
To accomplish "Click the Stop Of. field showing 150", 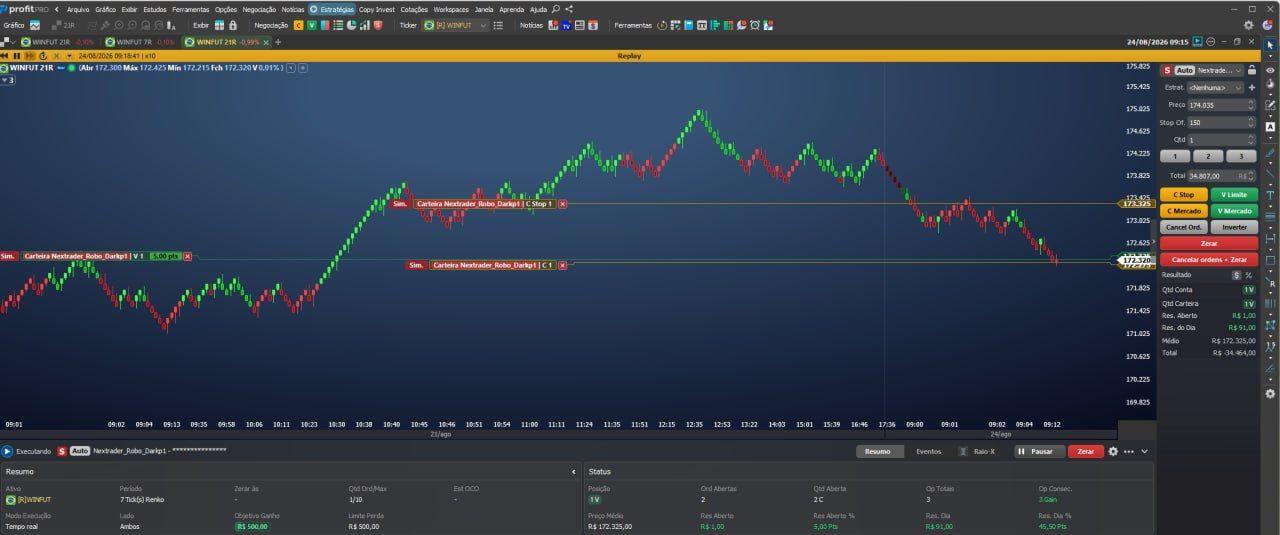I will point(1221,123).
